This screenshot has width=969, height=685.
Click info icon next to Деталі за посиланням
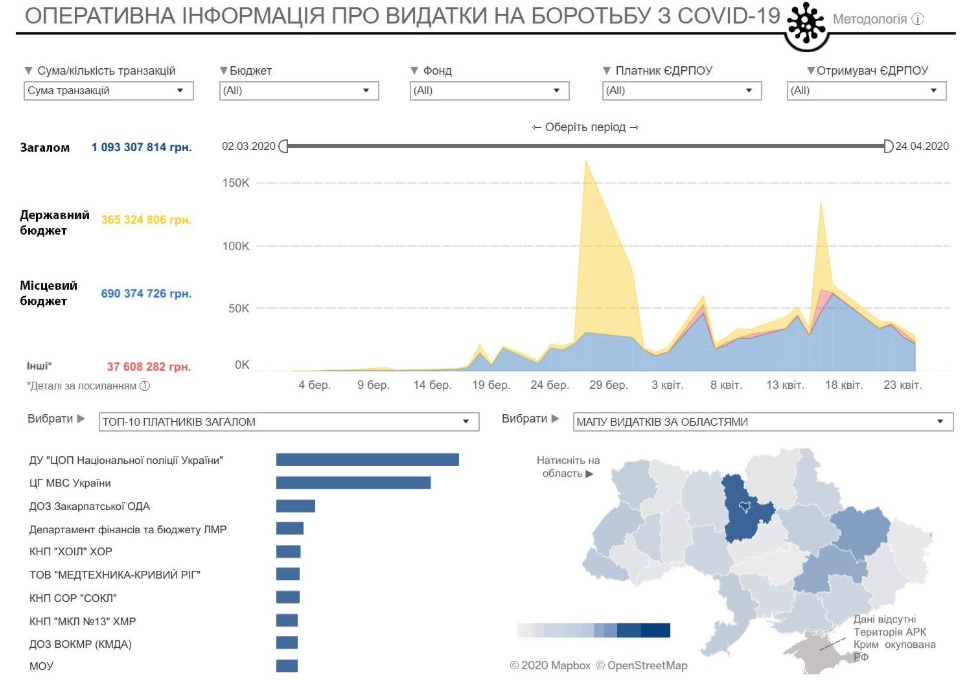point(145,385)
